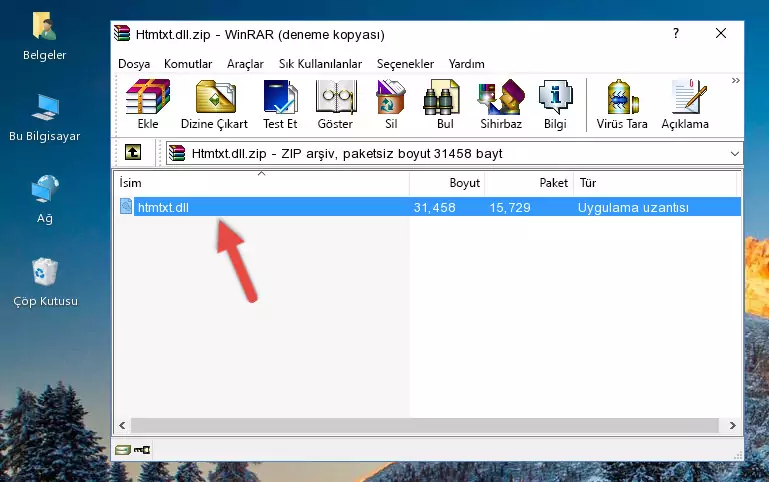This screenshot has height=482, width=769.
Task: Open the Seçenekler menu
Action: [405, 64]
